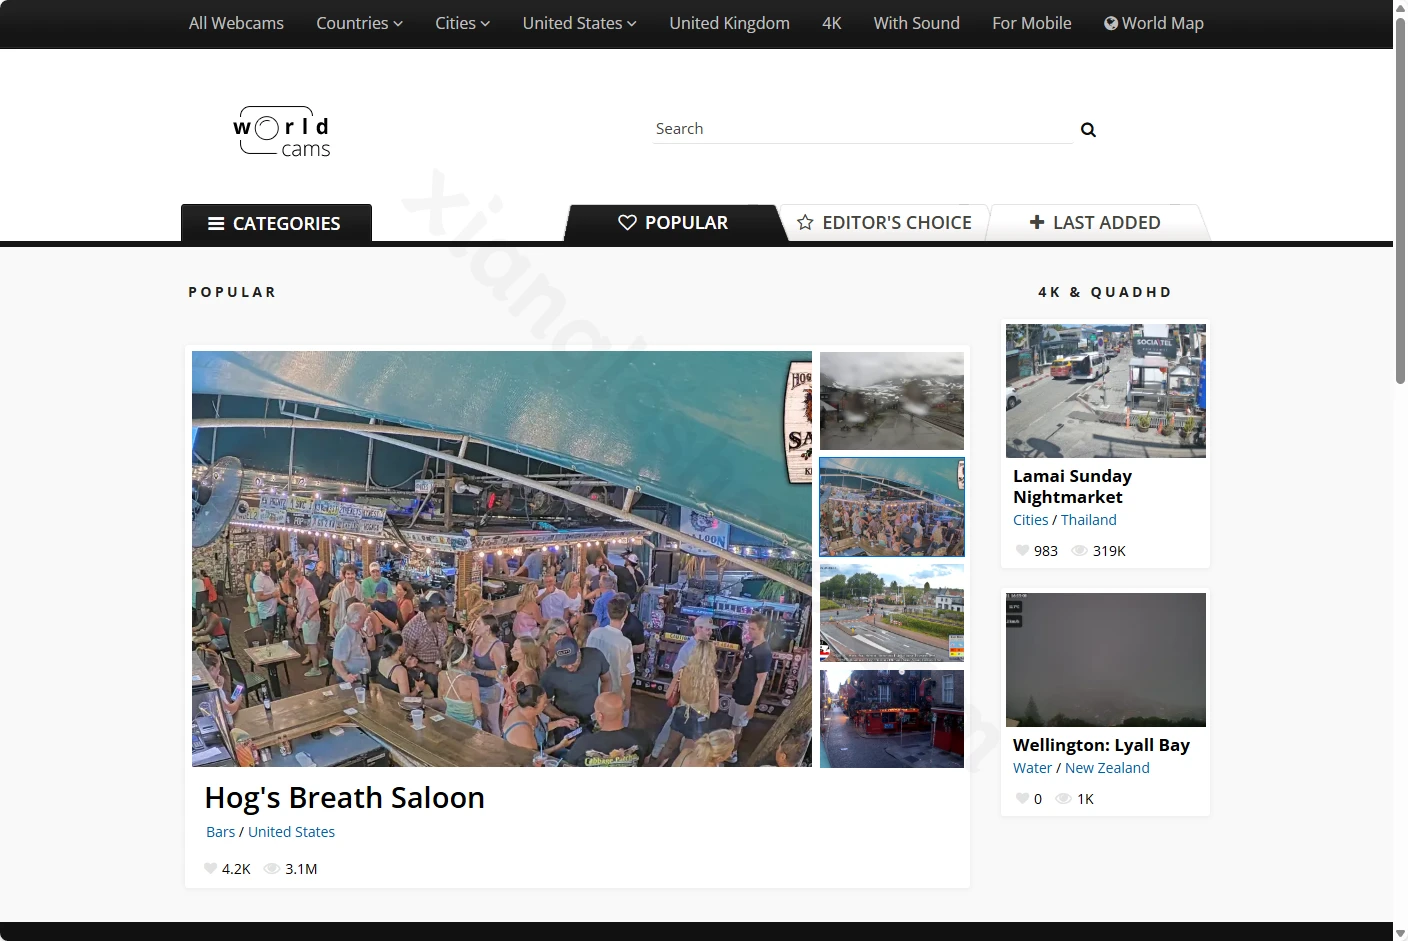Open the large Hog's Breath Saloon webcam image
This screenshot has width=1408, height=941.
pos(502,559)
